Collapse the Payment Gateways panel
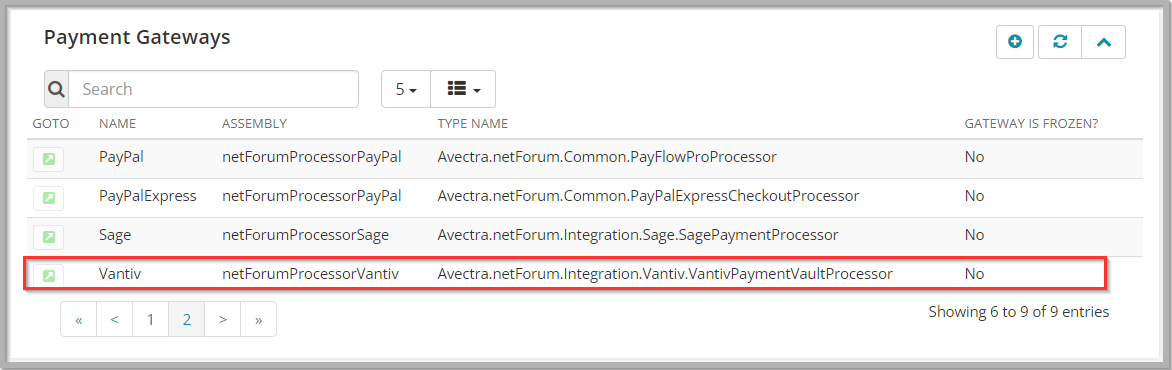This screenshot has width=1172, height=370. coord(1104,42)
